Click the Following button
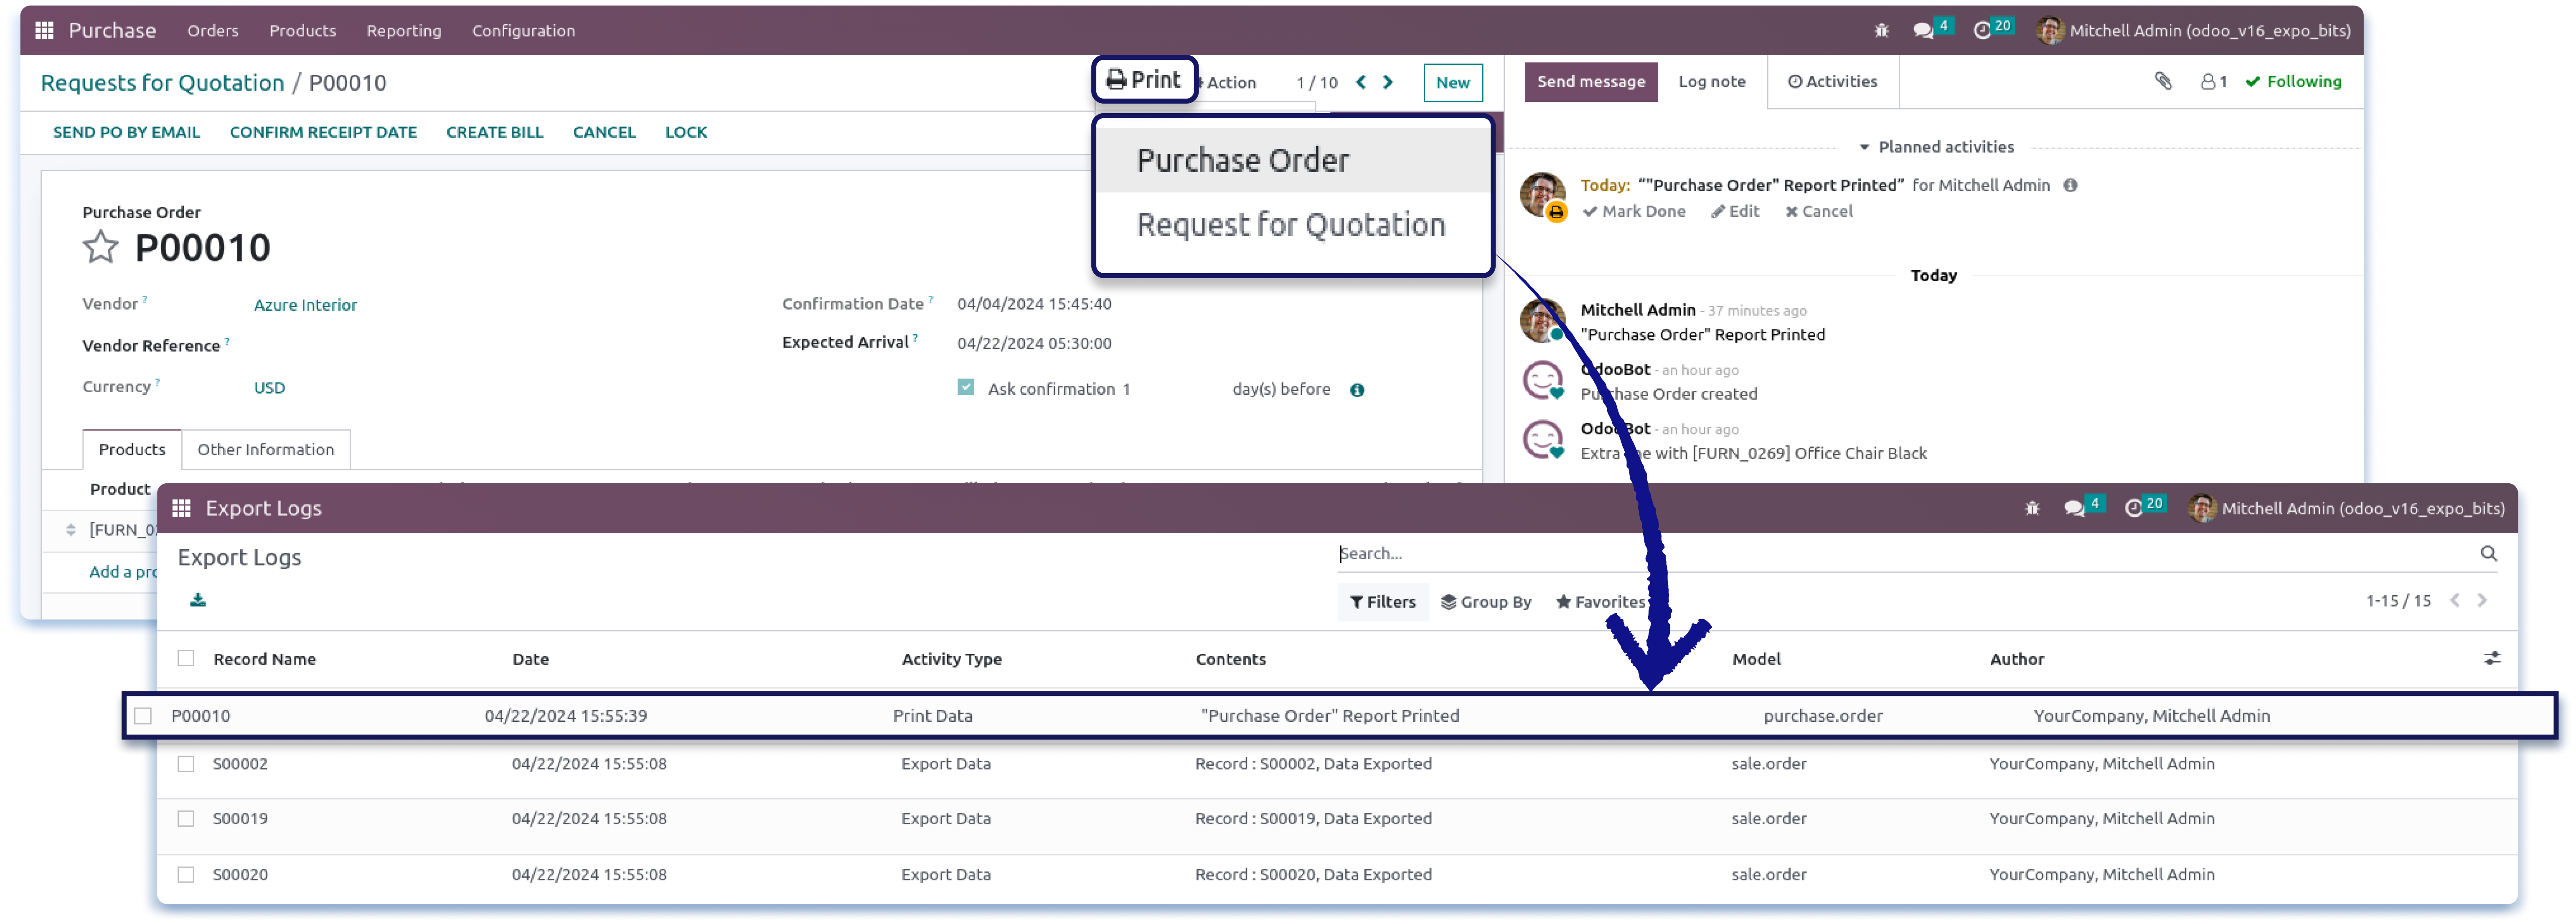Viewport: 2576px width, 924px height. tap(2293, 82)
